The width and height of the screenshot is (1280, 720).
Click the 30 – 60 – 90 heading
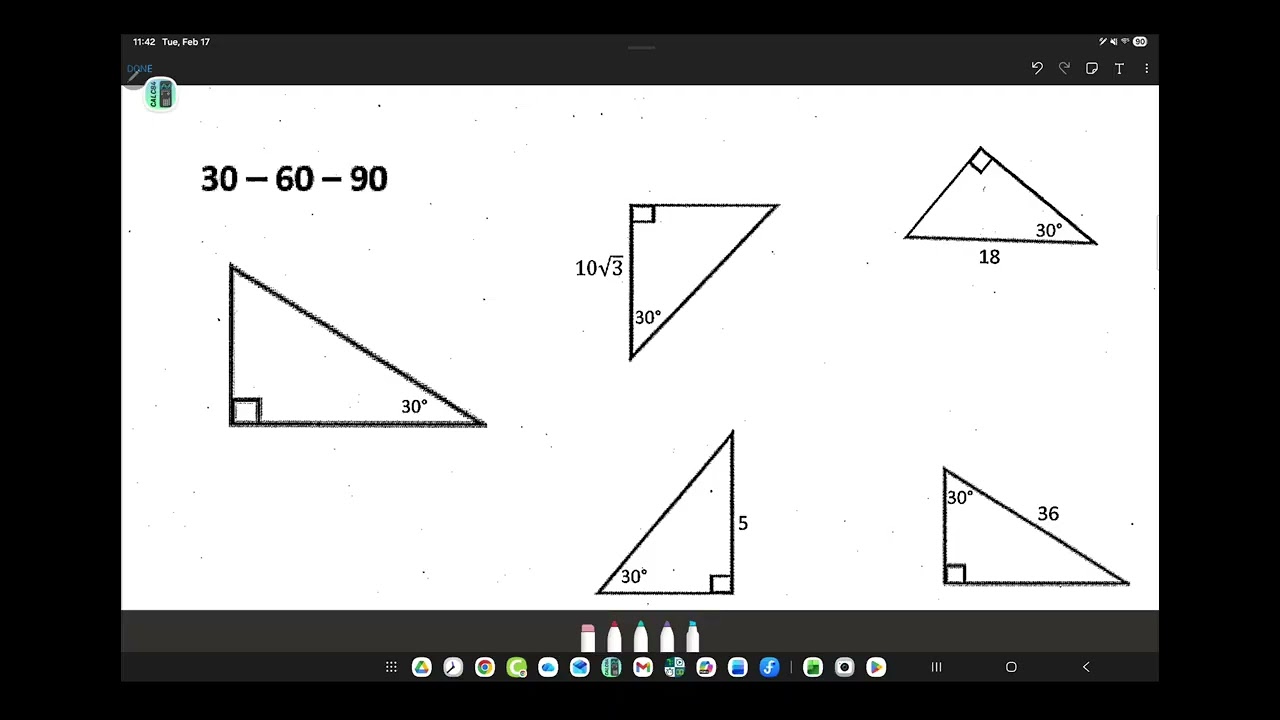[294, 179]
